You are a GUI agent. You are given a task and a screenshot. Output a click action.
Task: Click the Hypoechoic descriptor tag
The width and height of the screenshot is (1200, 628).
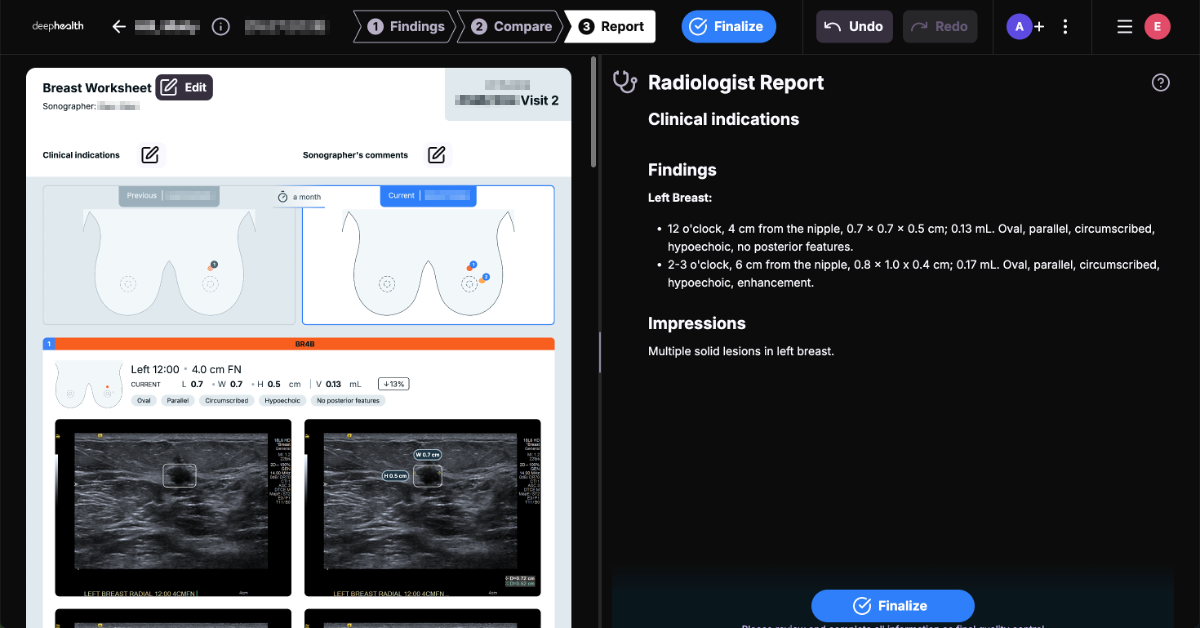pos(281,401)
